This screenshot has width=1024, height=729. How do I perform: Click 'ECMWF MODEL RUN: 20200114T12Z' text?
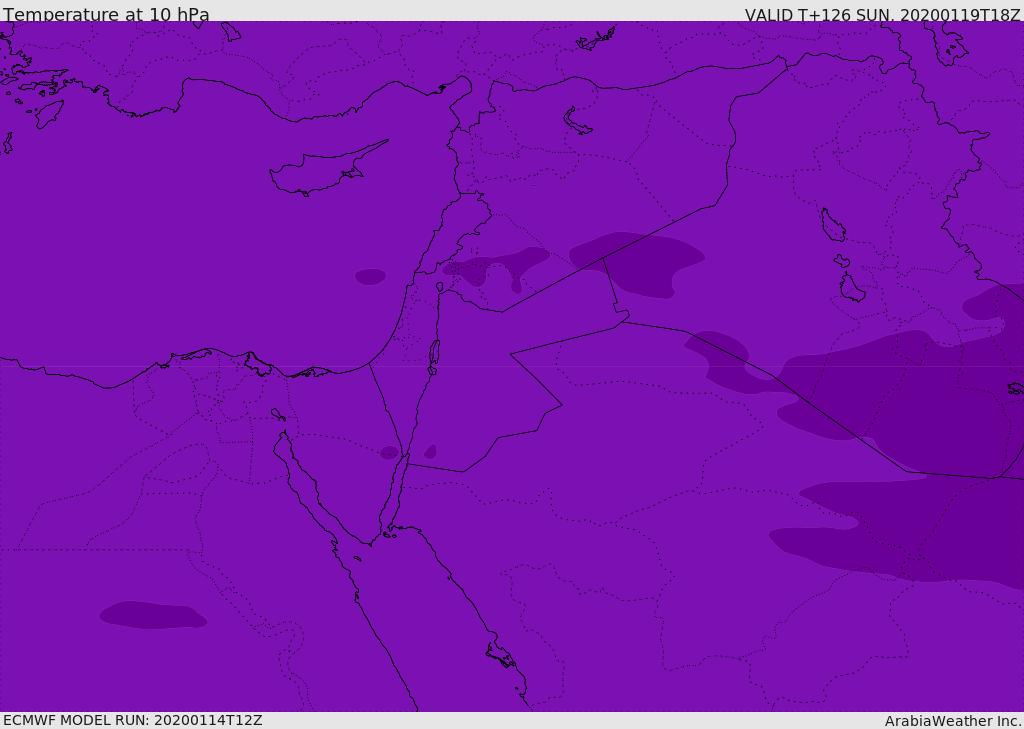click(133, 720)
